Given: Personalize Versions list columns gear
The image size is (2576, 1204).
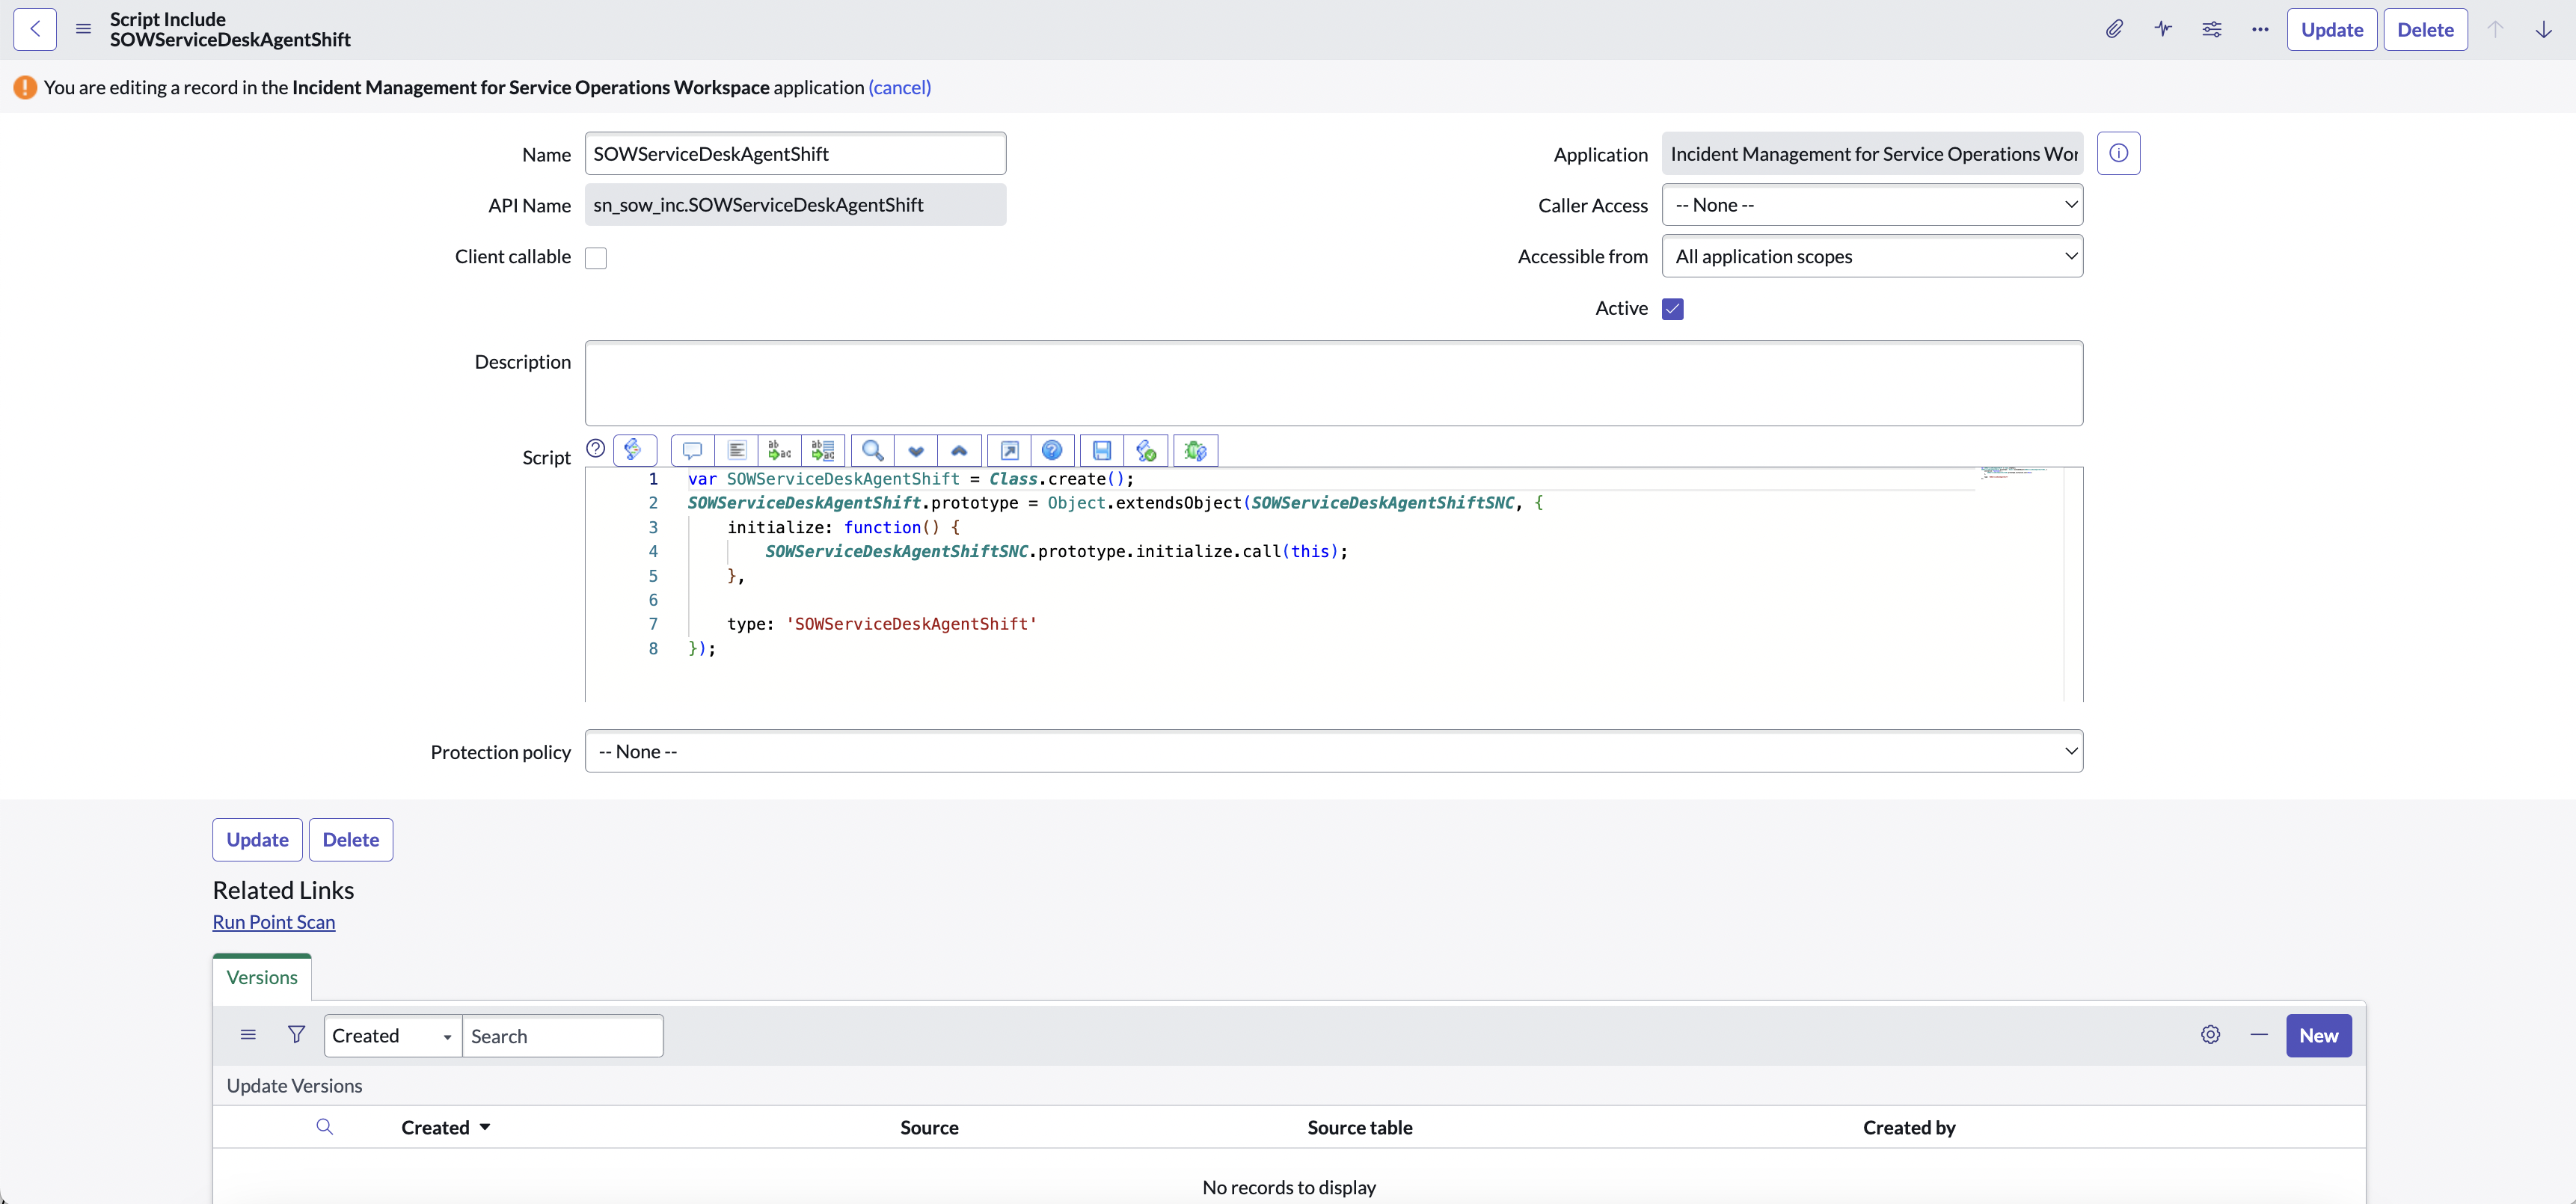Looking at the screenshot, I should (2210, 1035).
